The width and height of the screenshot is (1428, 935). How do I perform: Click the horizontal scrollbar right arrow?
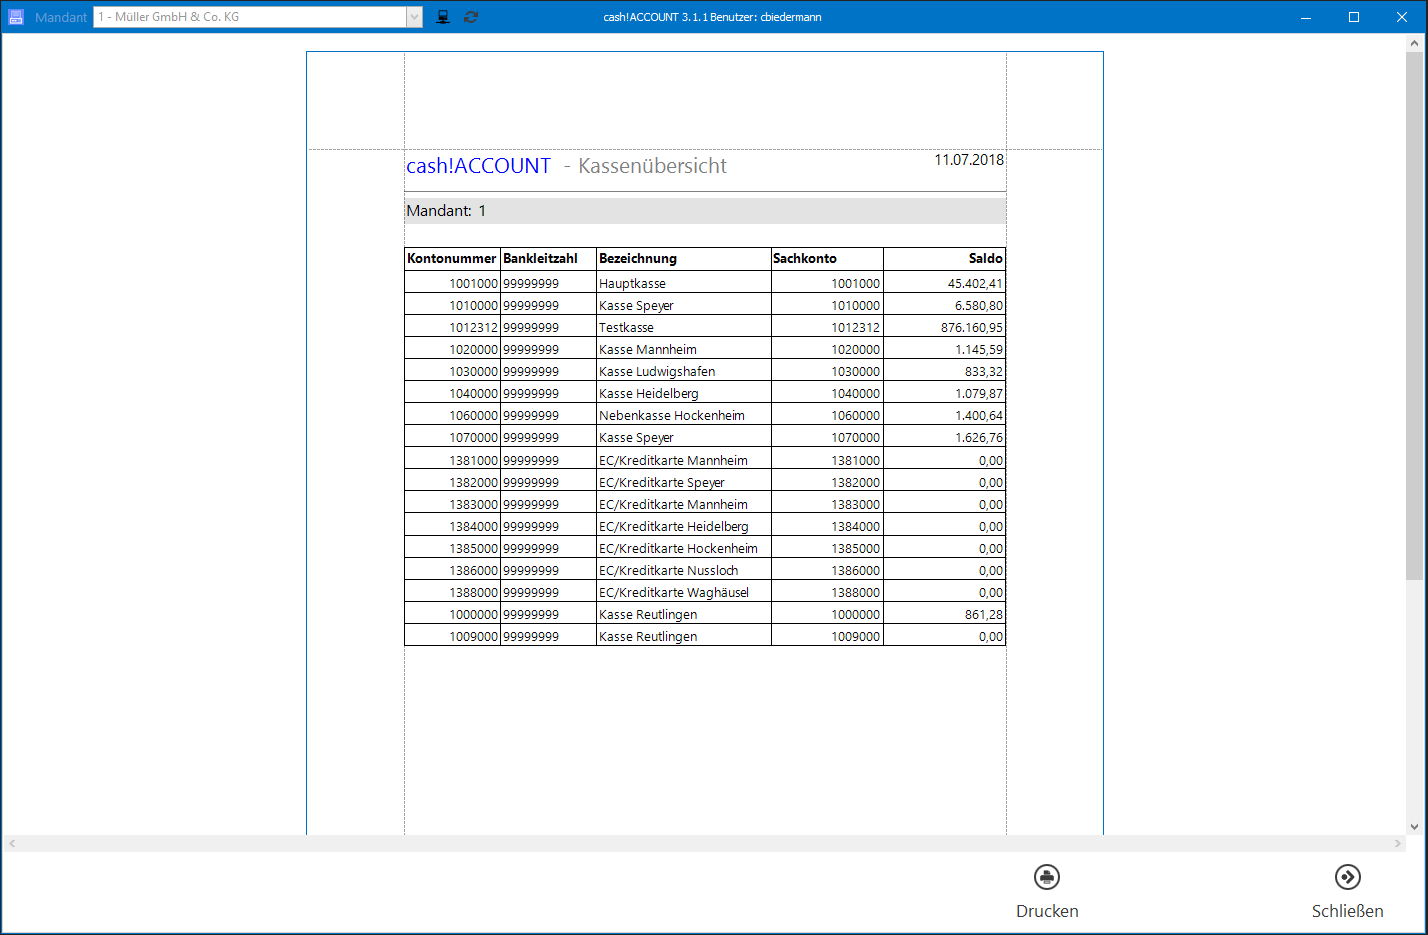1398,844
